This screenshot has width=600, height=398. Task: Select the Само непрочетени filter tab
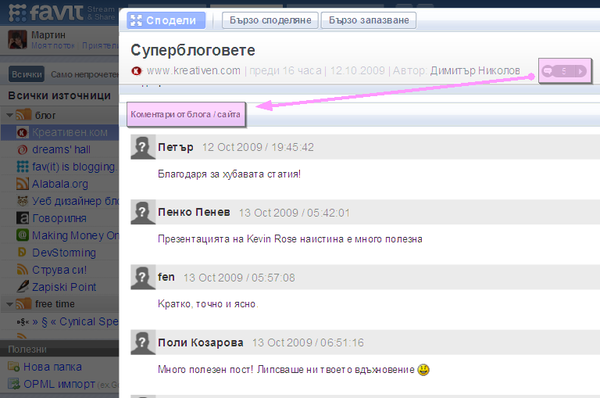[85, 74]
